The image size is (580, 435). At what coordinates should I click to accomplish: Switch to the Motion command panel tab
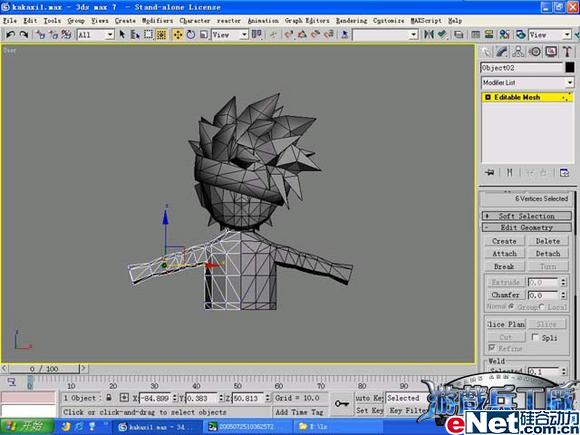pos(535,52)
